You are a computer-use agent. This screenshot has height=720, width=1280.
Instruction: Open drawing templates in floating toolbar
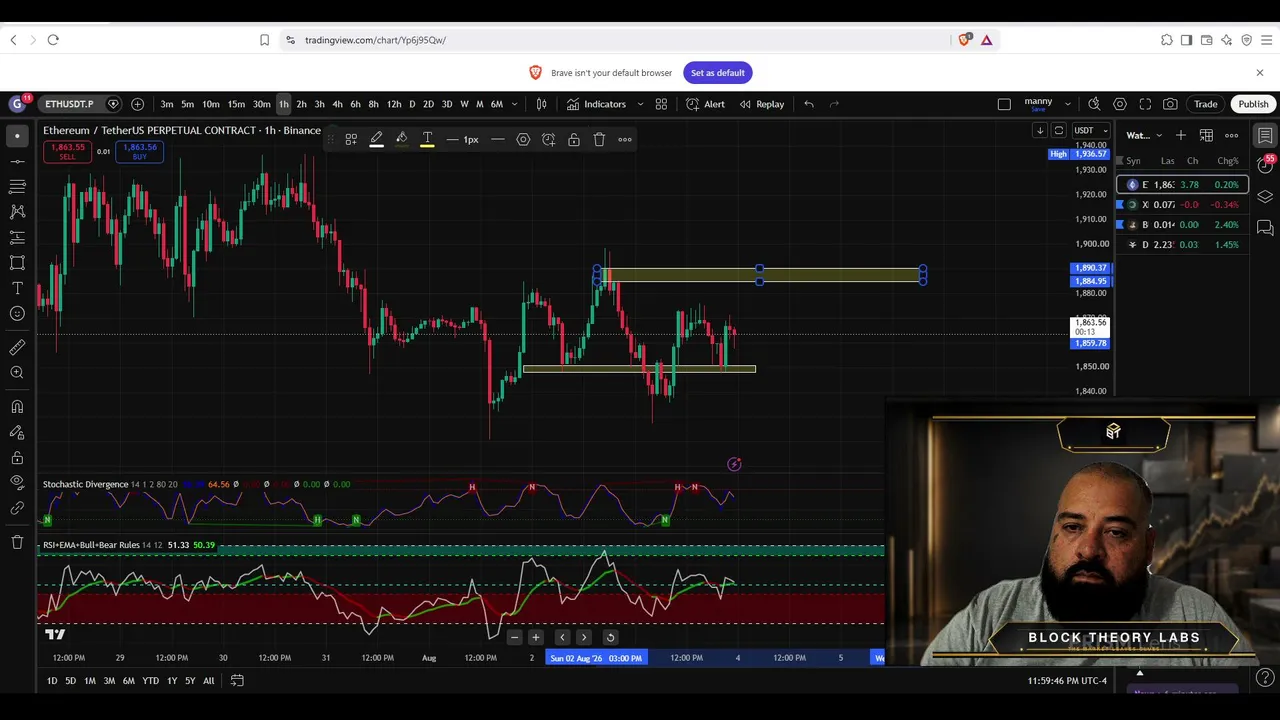351,139
